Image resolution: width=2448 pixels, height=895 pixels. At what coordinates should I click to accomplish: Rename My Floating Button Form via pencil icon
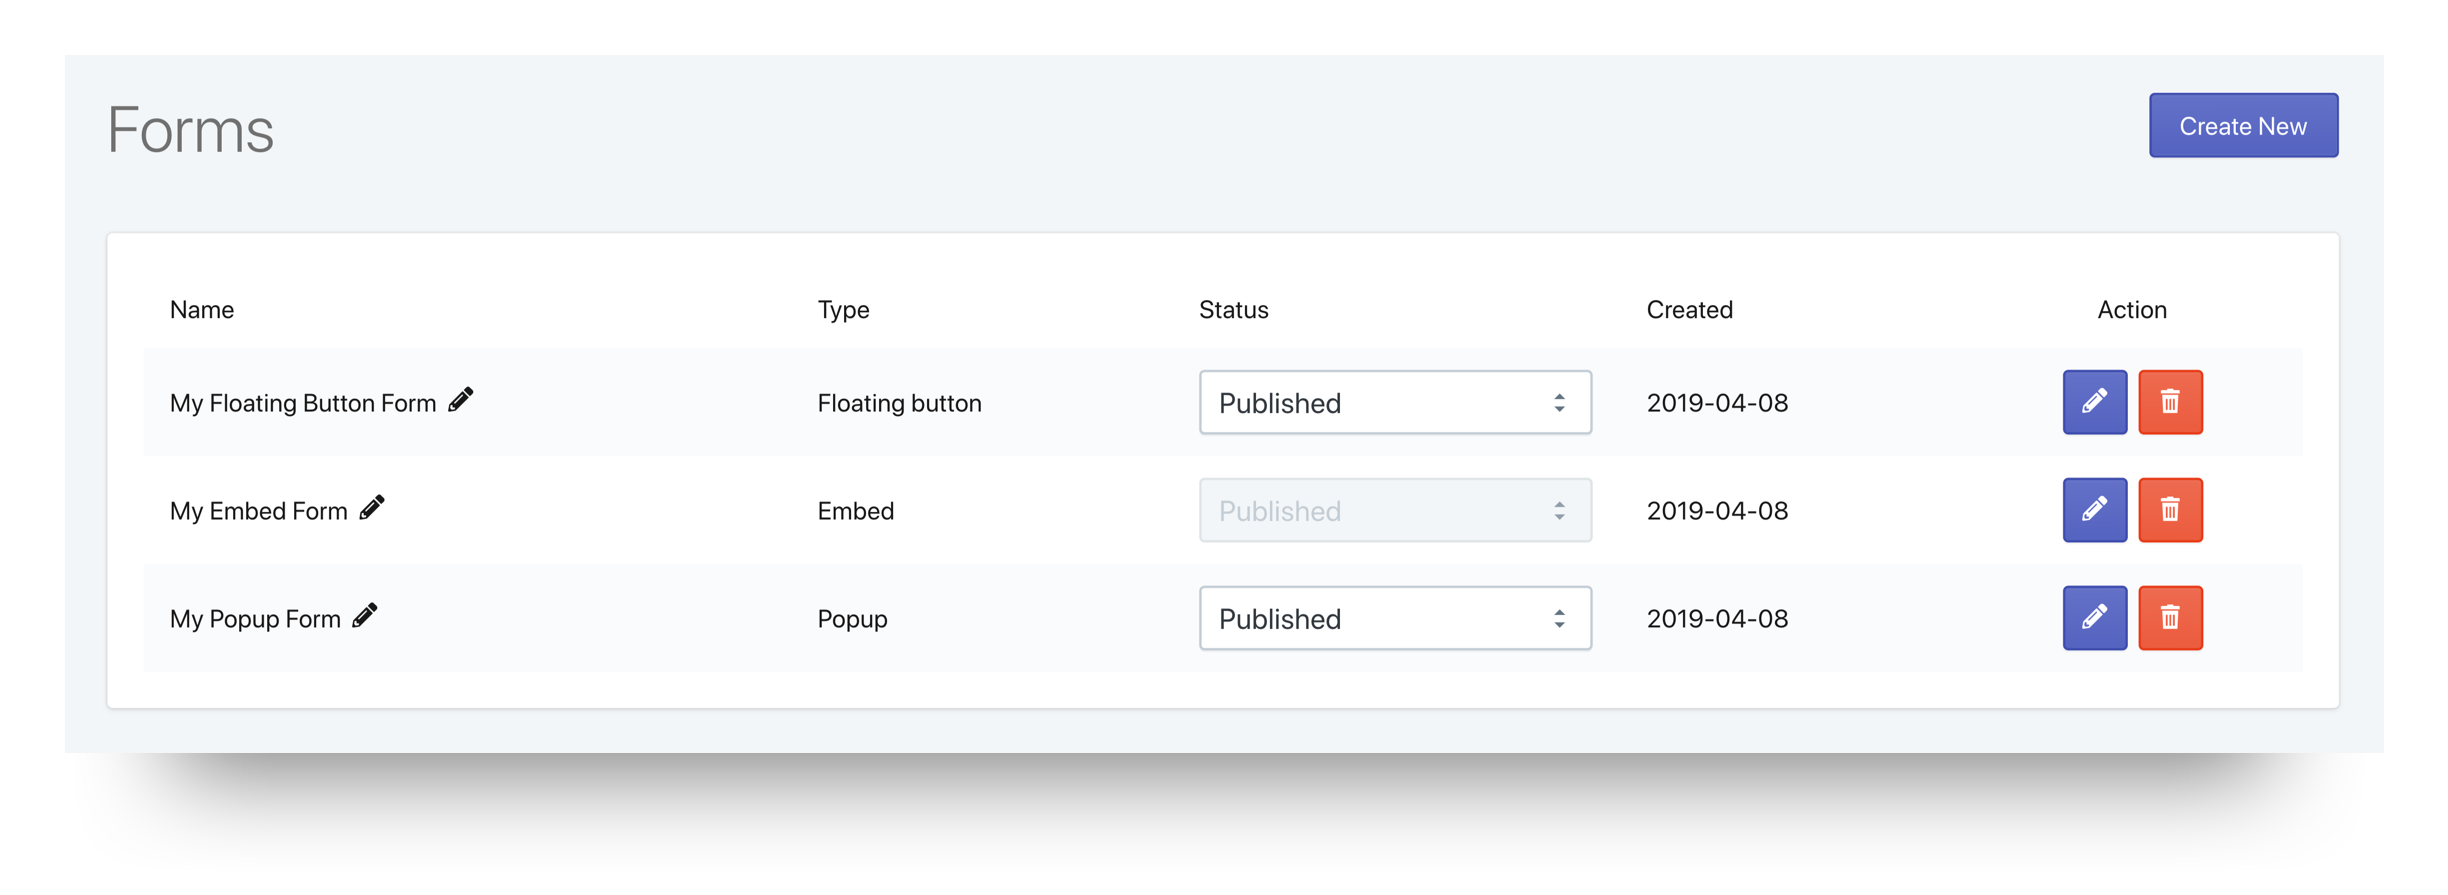tap(460, 400)
